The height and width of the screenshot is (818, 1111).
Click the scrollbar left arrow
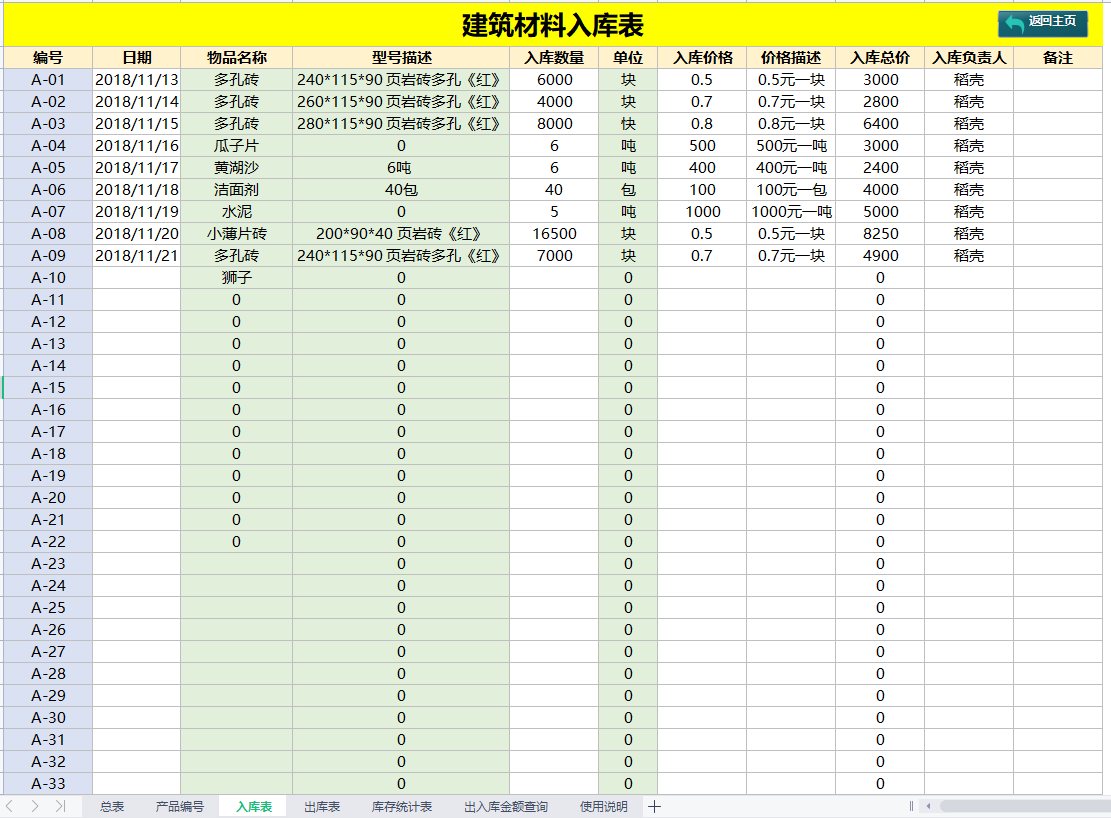[928, 806]
